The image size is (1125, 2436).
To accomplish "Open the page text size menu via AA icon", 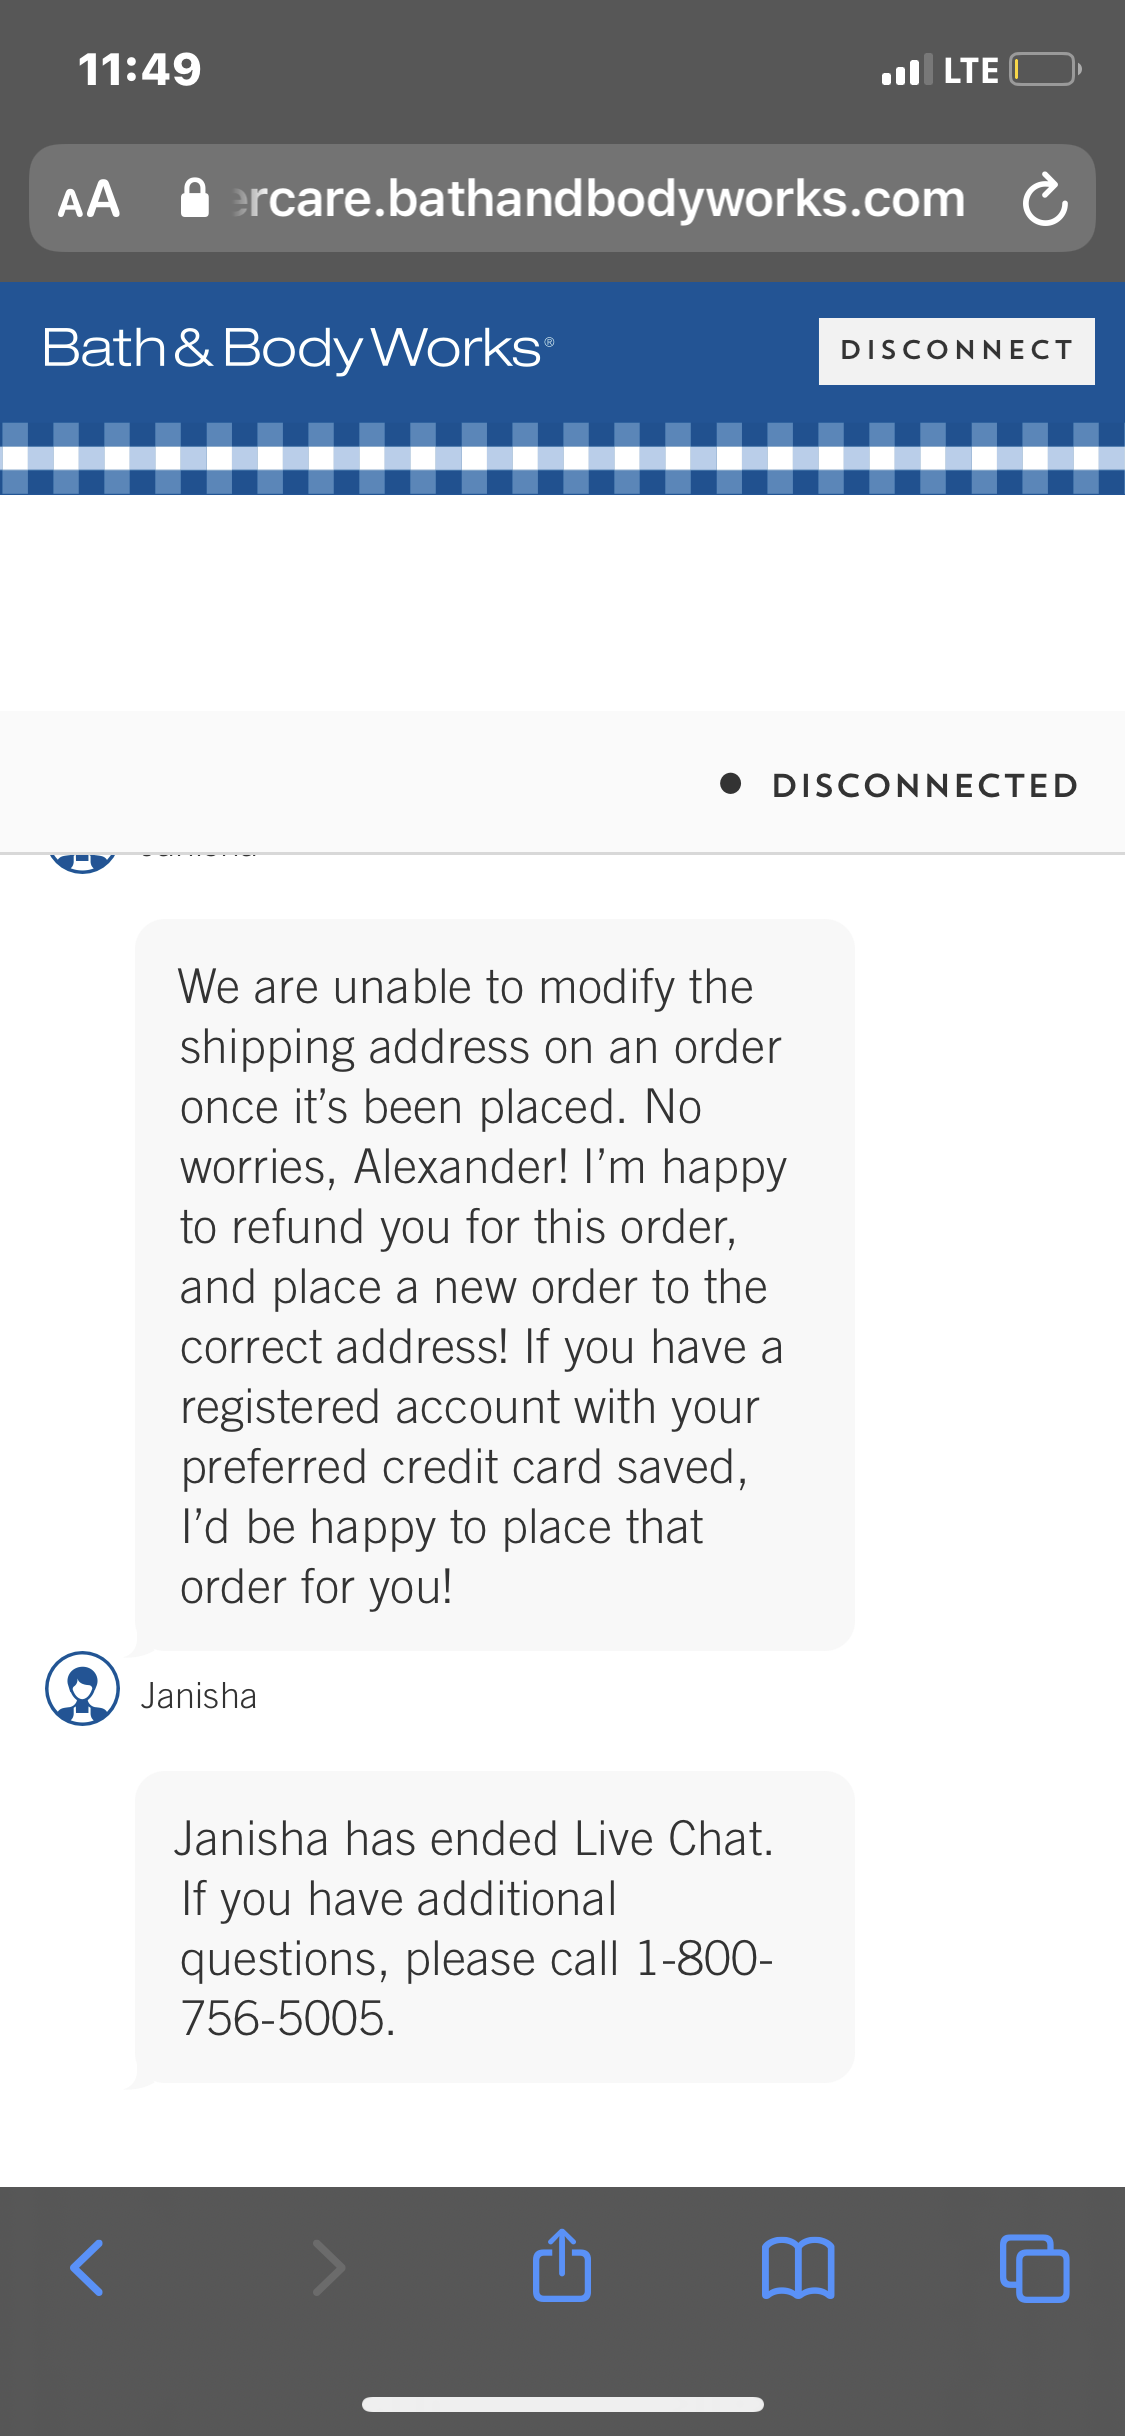I will [x=88, y=198].
